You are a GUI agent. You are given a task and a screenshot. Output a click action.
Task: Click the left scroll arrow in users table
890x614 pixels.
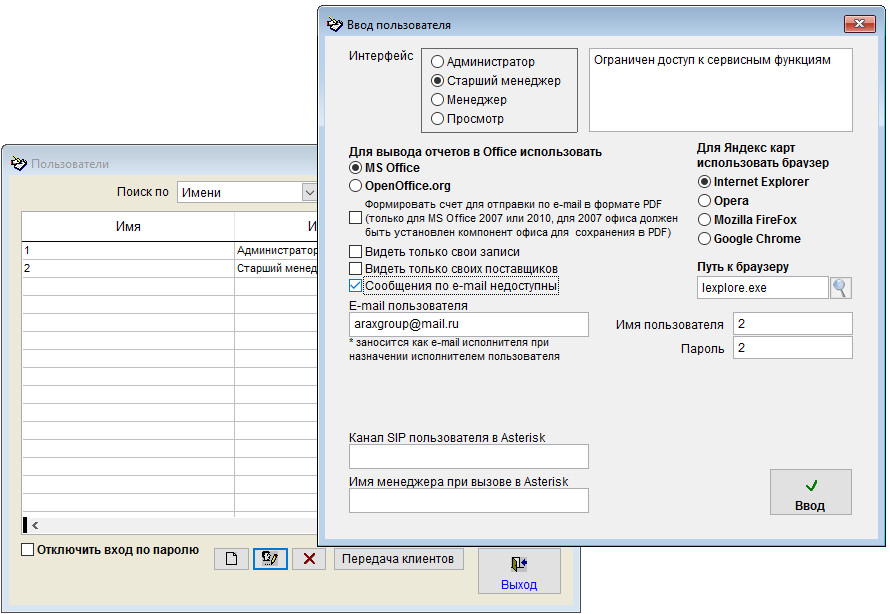[x=35, y=525]
